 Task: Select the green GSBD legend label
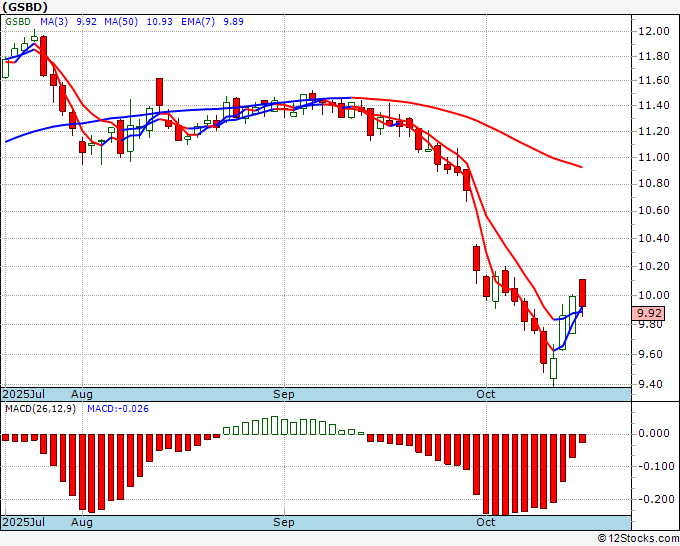click(18, 22)
